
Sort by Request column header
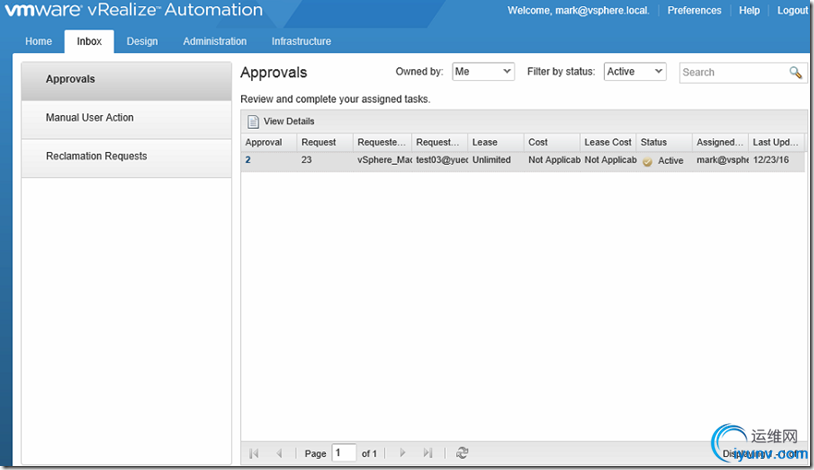324,142
